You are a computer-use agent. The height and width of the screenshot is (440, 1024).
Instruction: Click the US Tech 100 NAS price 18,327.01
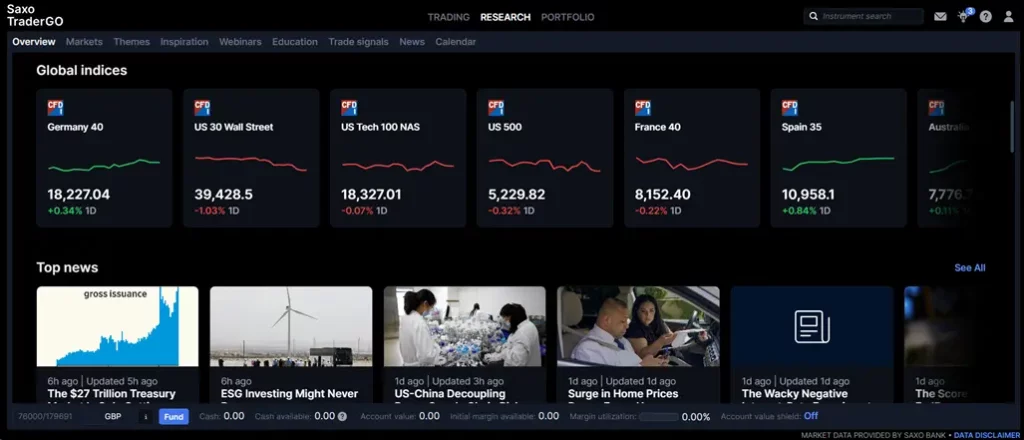372,195
